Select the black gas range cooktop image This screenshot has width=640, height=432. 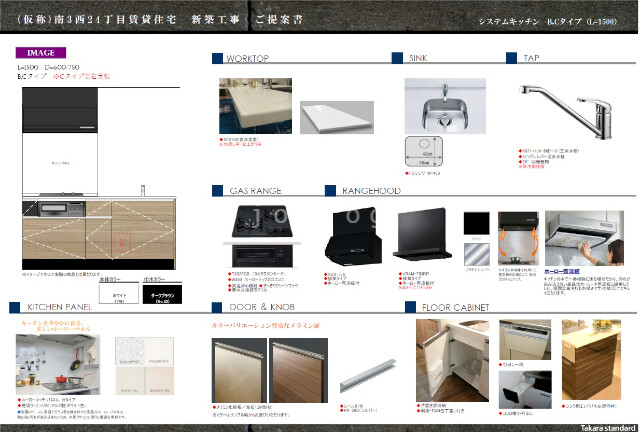point(262,221)
